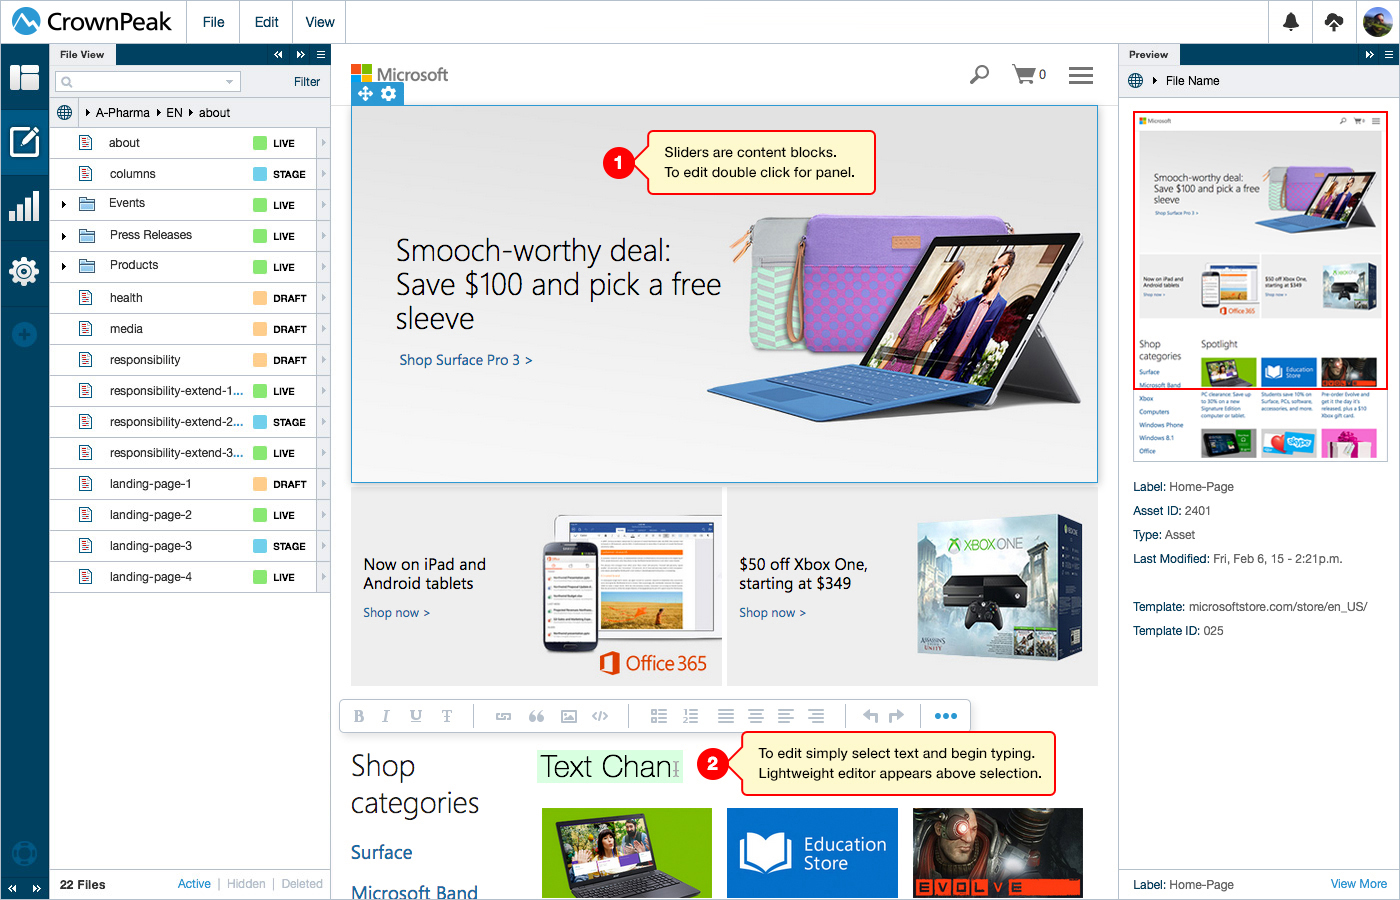The height and width of the screenshot is (900, 1400).
Task: Click the EN breadcrumb
Action: pyautogui.click(x=175, y=113)
